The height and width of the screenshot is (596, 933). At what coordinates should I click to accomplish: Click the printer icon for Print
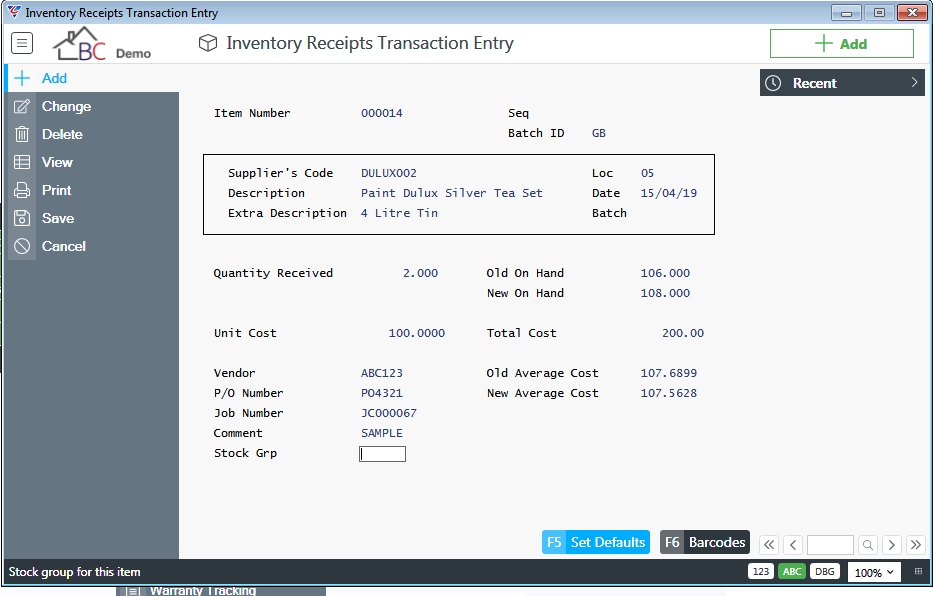tap(22, 190)
